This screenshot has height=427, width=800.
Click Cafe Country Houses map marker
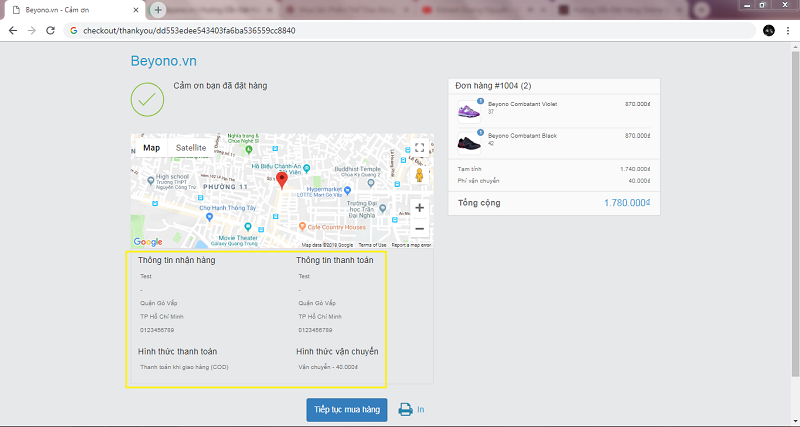pos(303,227)
